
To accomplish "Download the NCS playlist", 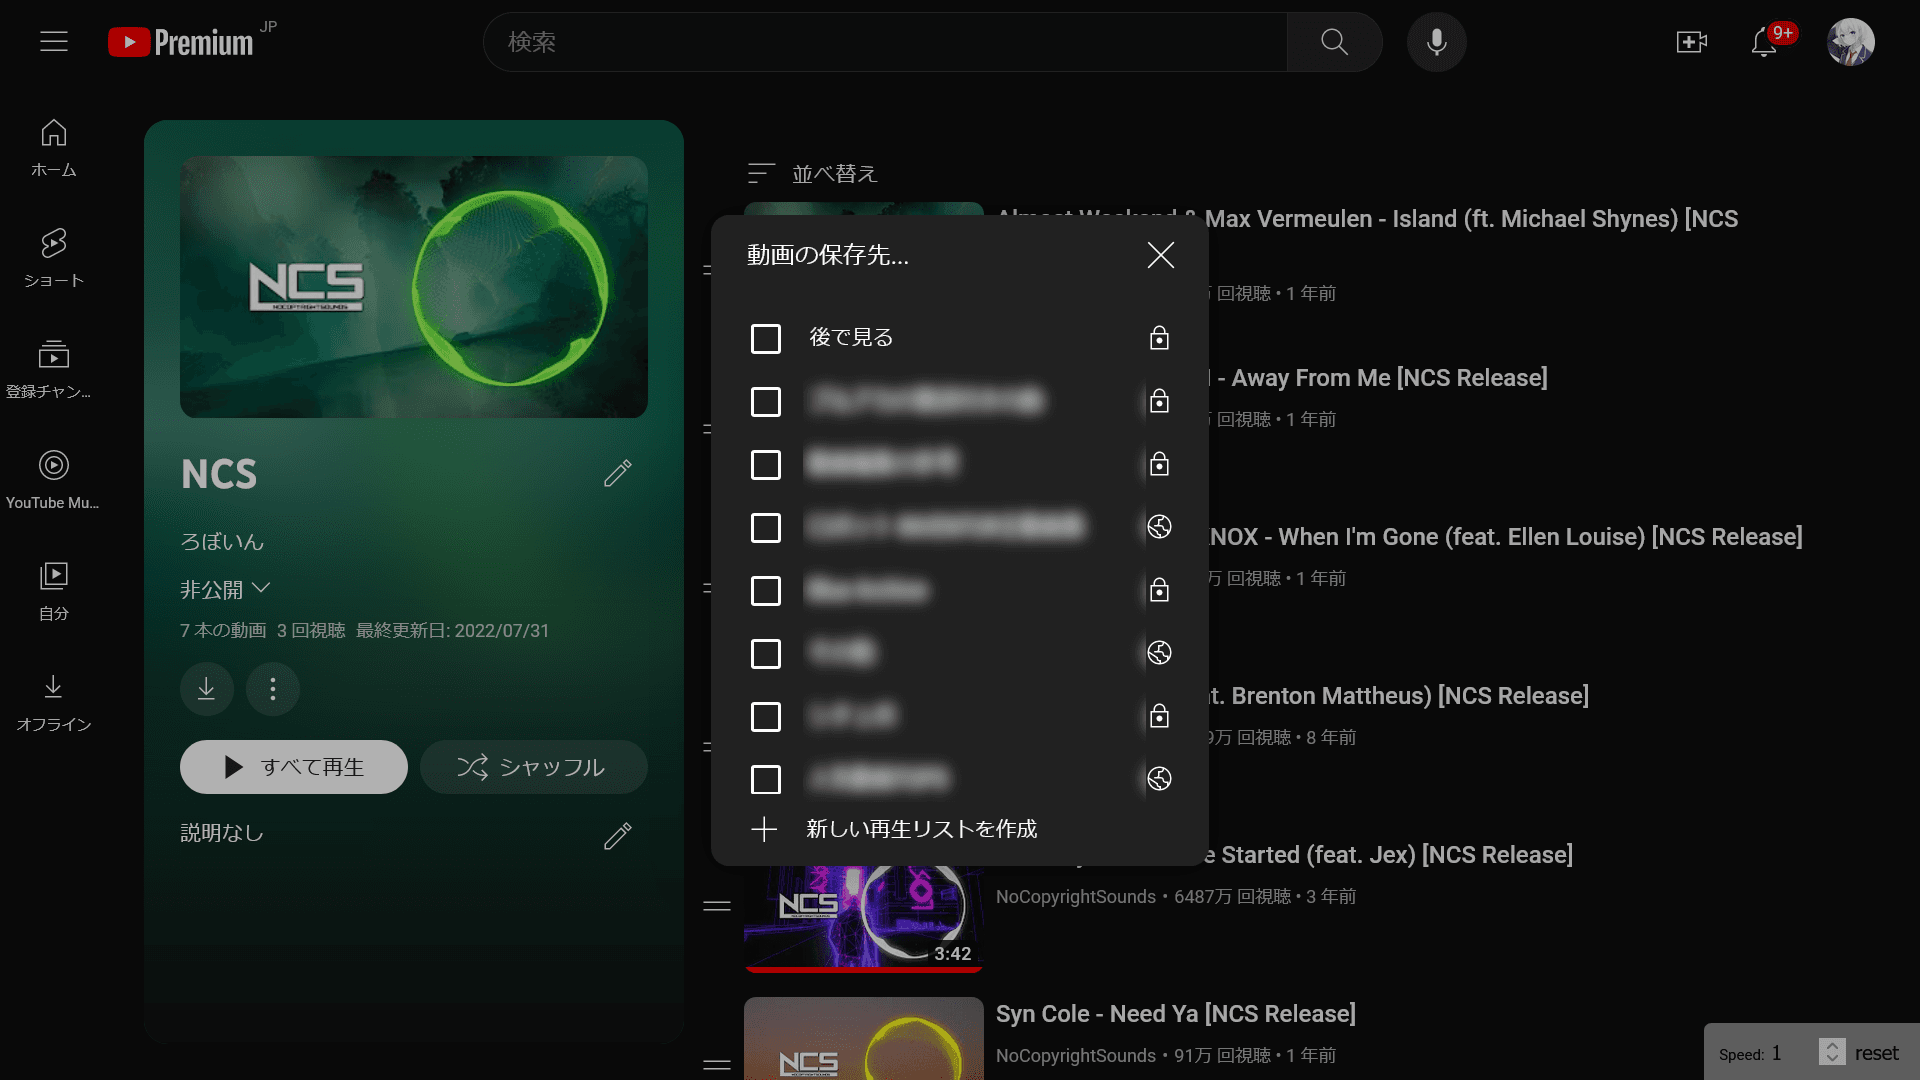I will (x=207, y=689).
